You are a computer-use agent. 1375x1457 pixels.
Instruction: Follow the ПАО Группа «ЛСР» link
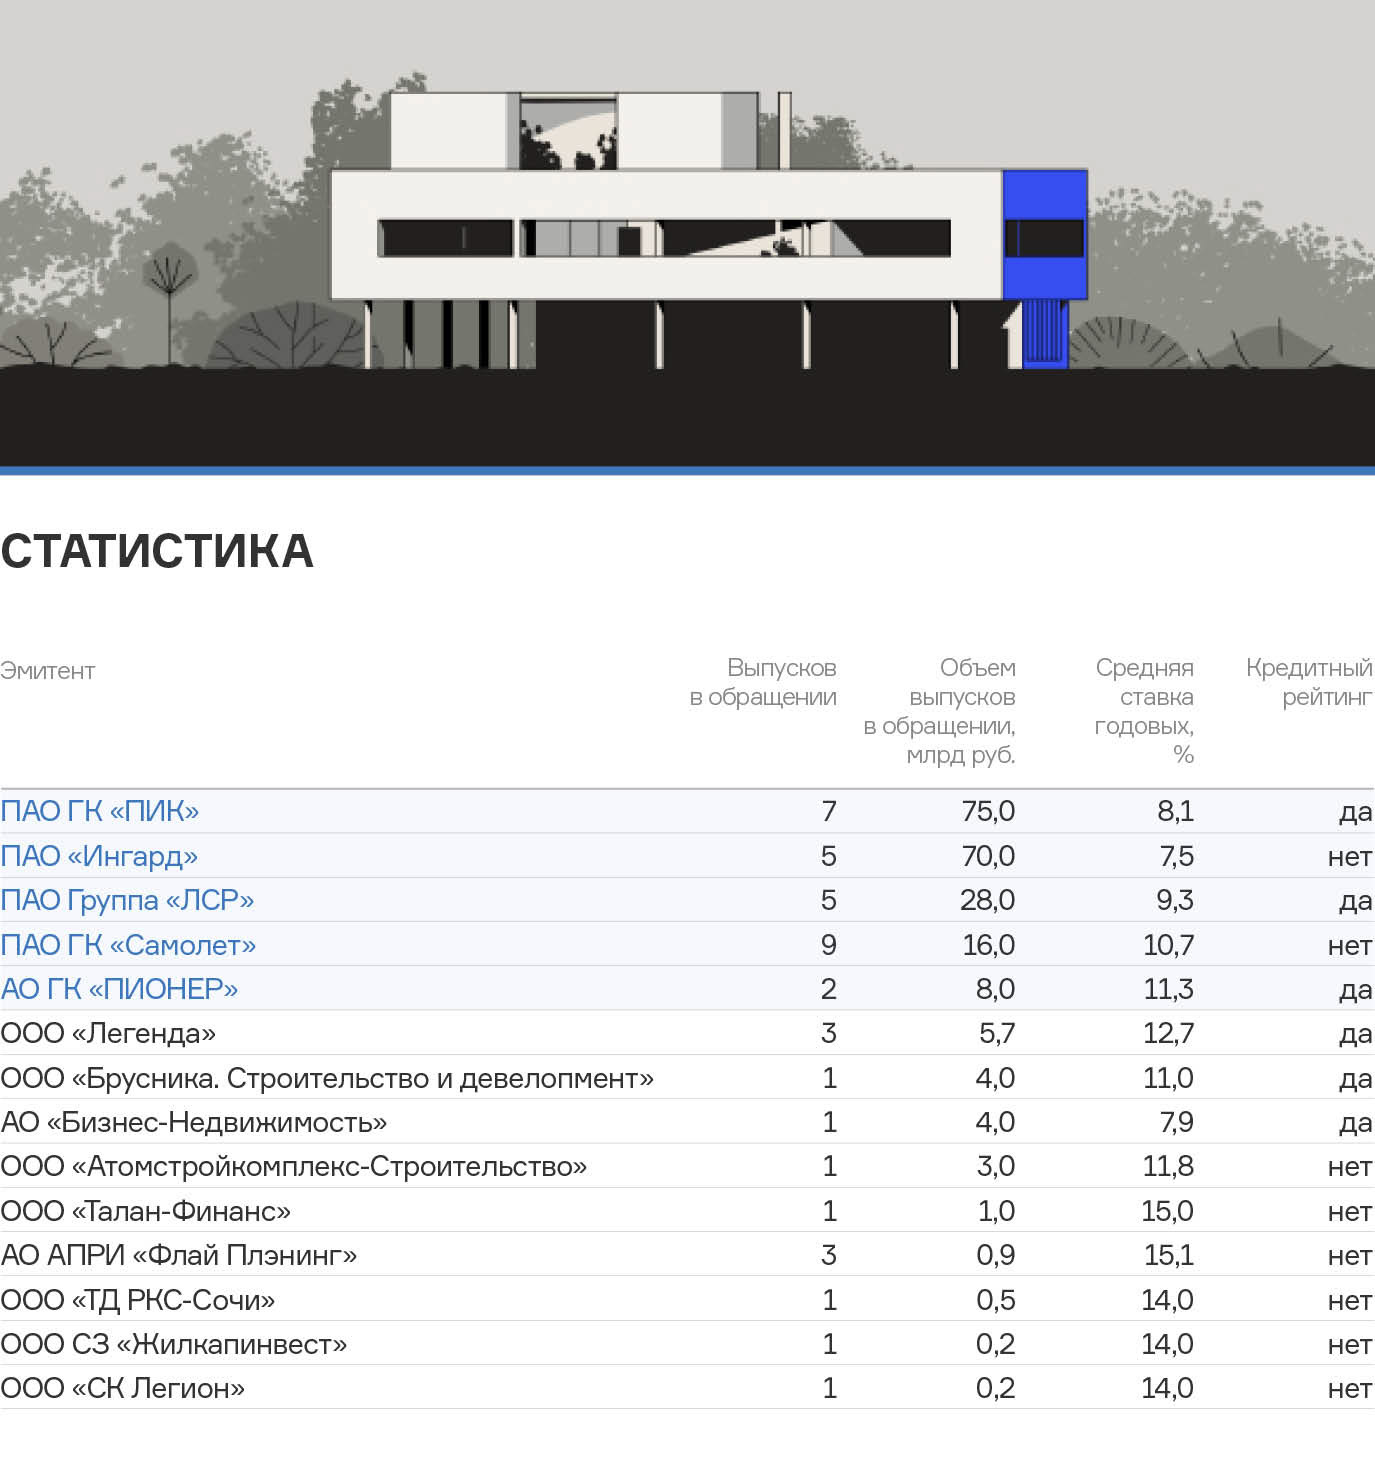pos(127,900)
